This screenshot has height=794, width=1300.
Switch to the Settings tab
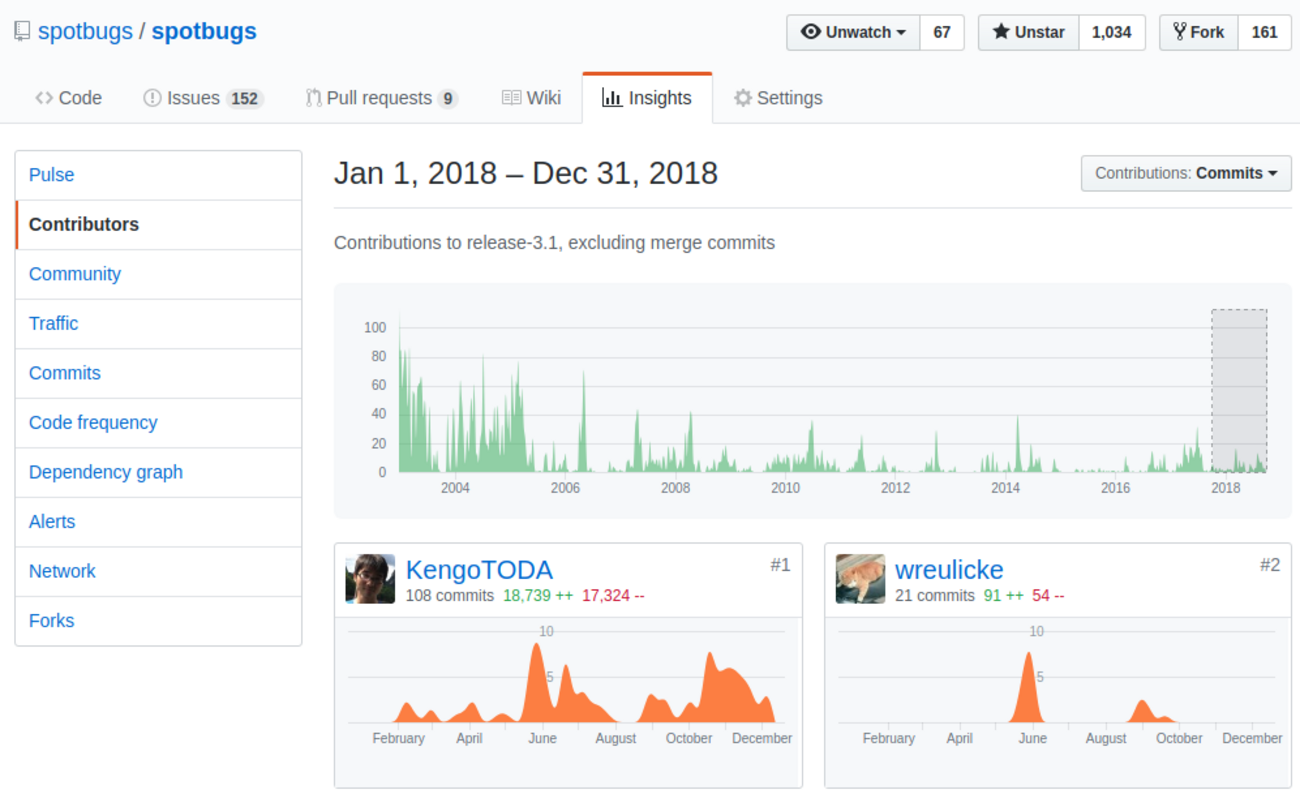coord(778,98)
